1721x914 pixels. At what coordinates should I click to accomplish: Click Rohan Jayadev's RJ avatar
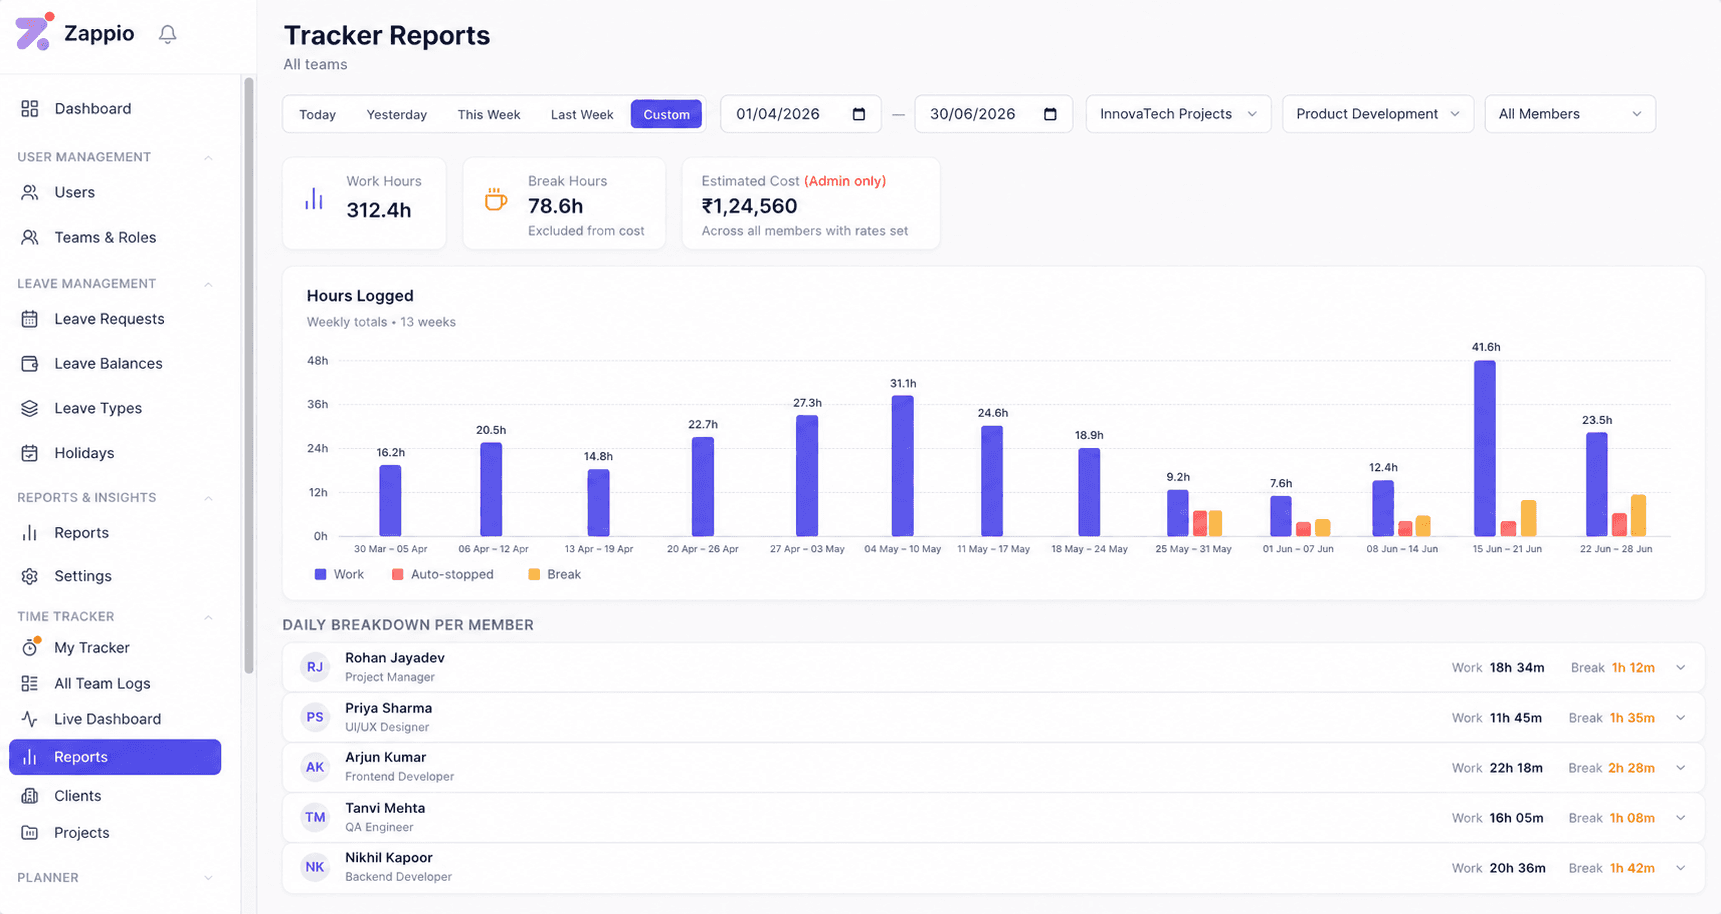[315, 667]
